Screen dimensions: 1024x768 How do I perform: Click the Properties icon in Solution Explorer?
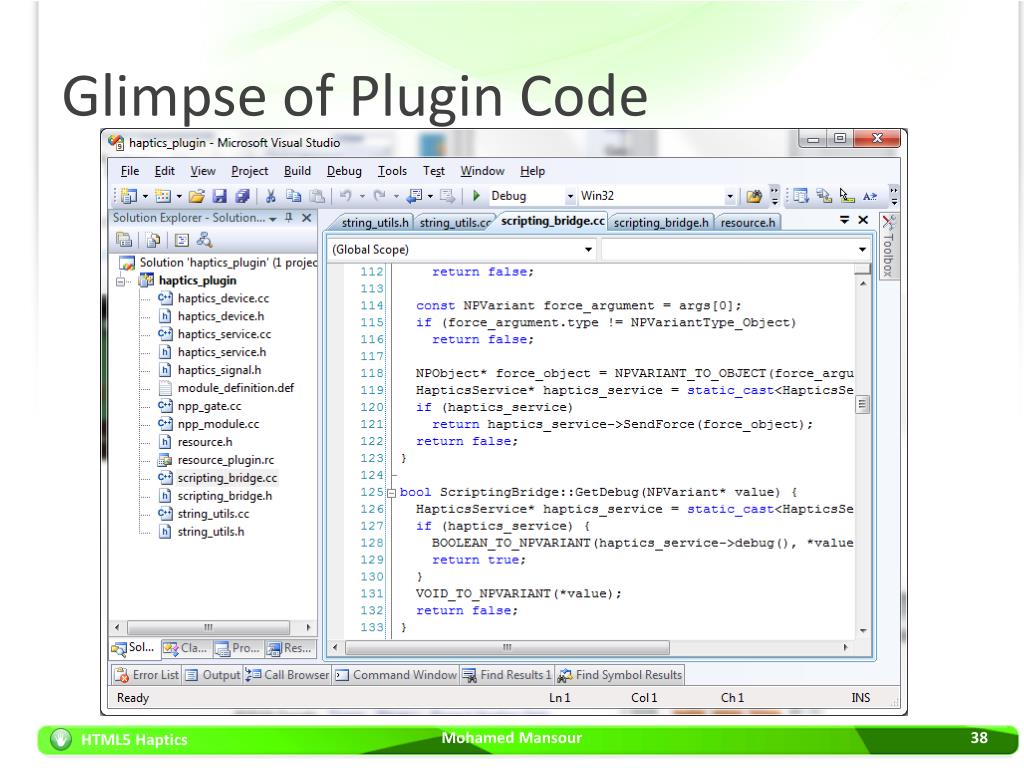tap(124, 240)
